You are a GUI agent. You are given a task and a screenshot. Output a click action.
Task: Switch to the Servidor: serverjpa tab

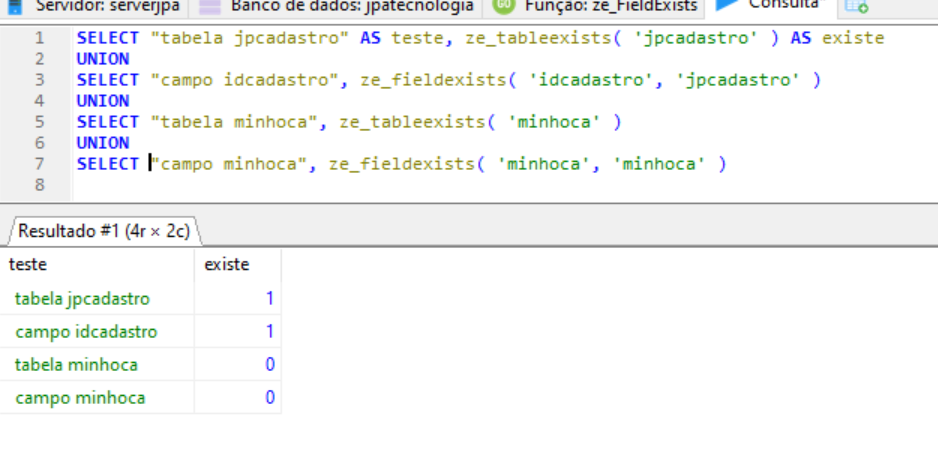(x=93, y=7)
